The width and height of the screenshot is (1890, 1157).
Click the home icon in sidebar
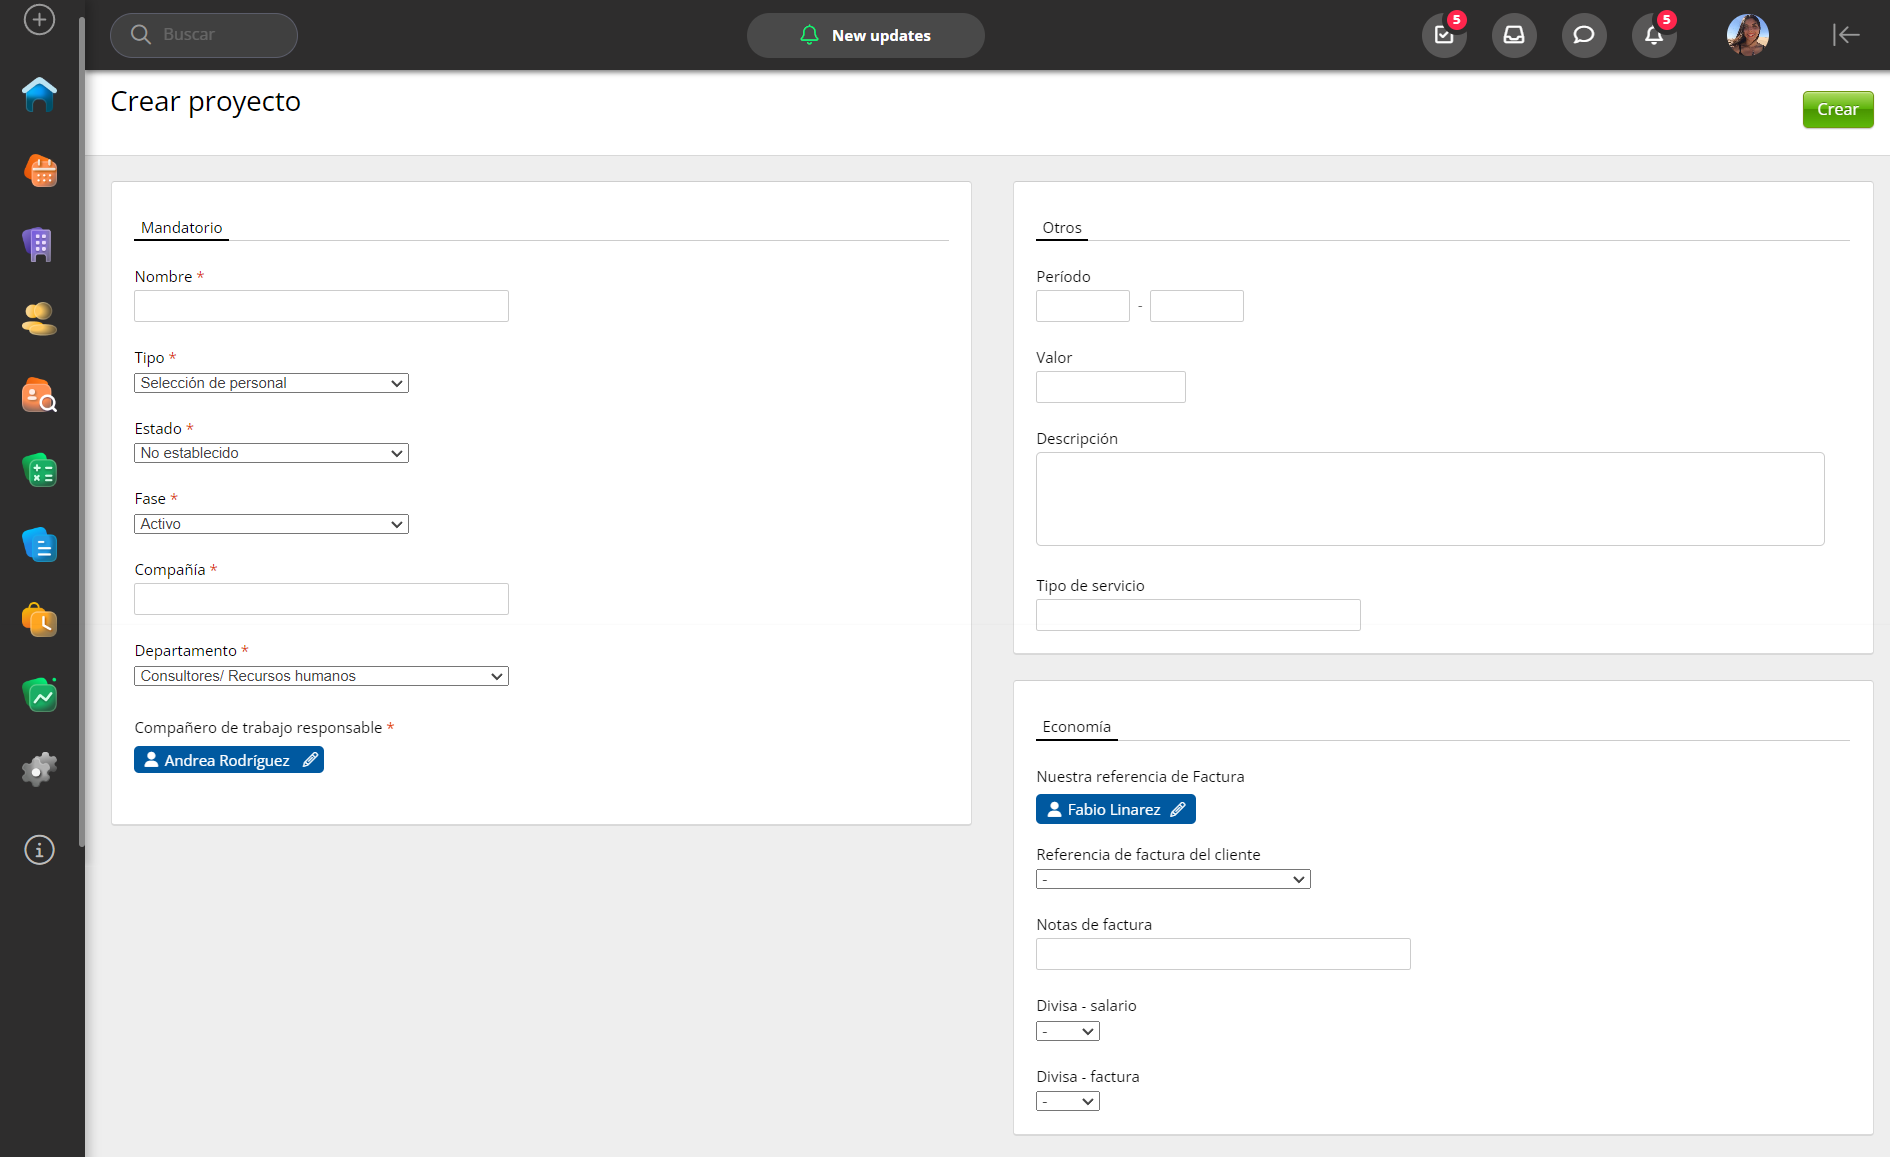pyautogui.click(x=40, y=95)
